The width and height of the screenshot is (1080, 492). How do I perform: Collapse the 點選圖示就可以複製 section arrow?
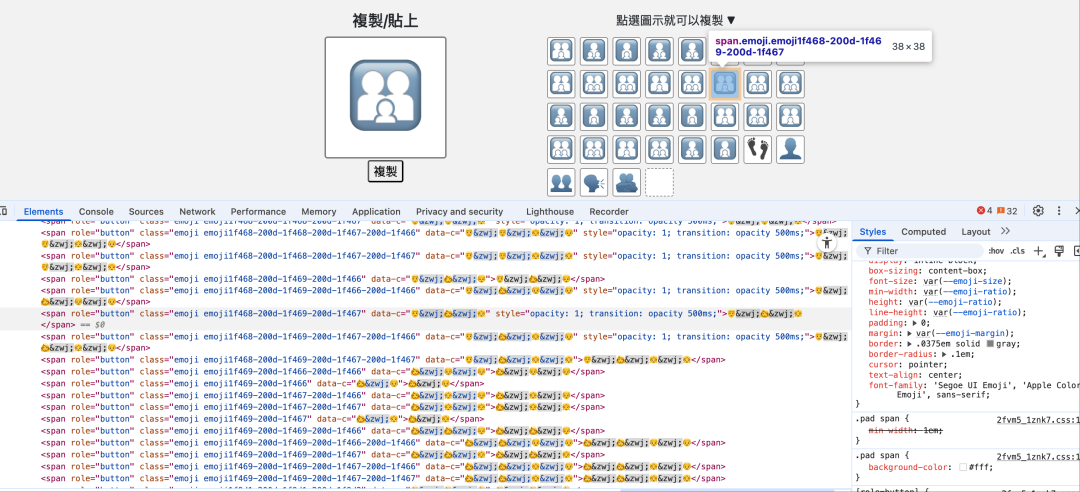point(731,21)
